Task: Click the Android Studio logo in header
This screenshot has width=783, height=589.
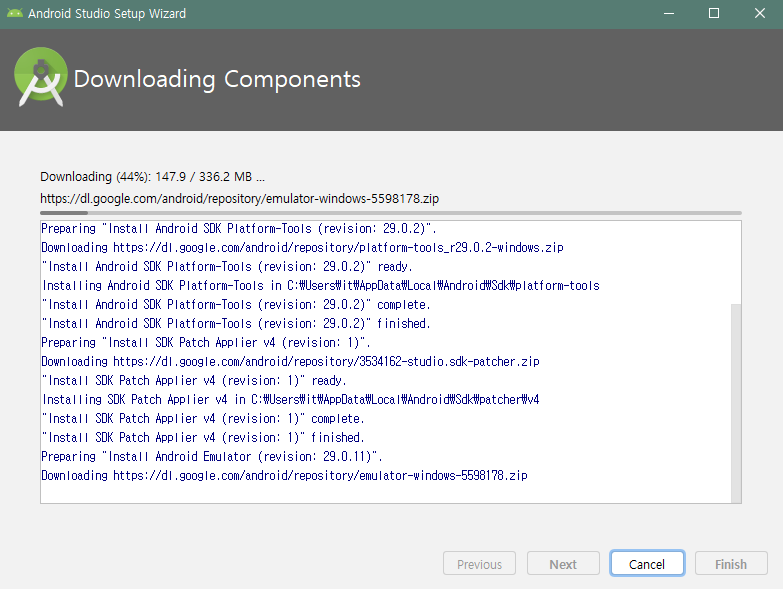Action: tap(40, 77)
